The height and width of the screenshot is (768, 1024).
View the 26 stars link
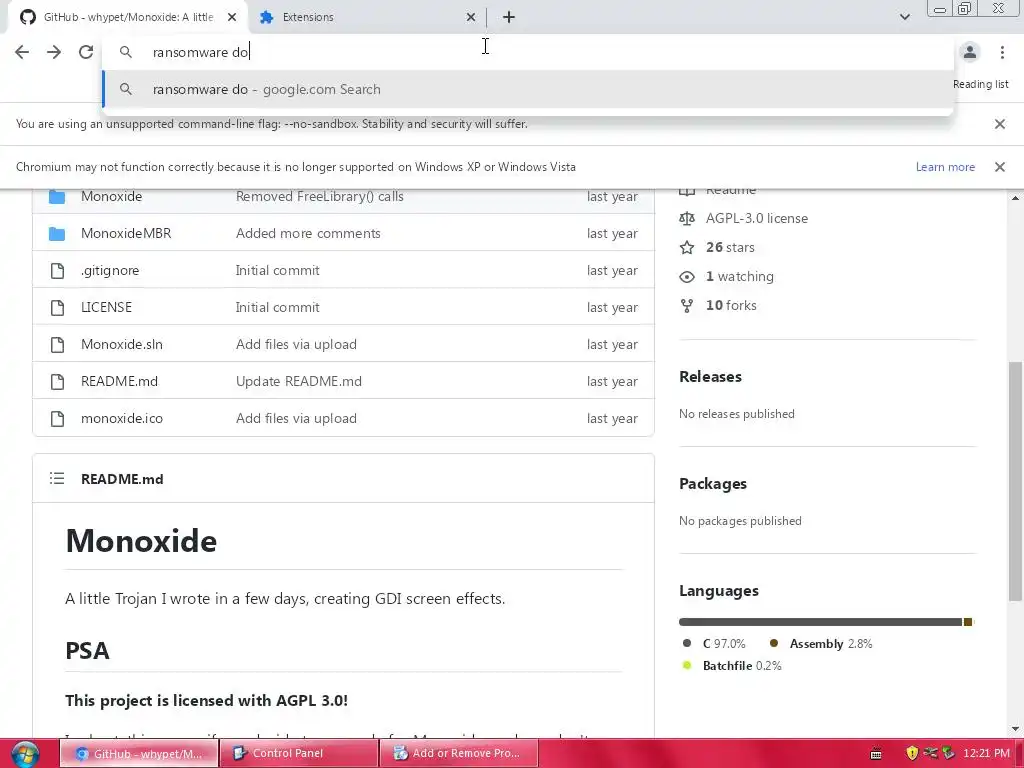coord(730,248)
